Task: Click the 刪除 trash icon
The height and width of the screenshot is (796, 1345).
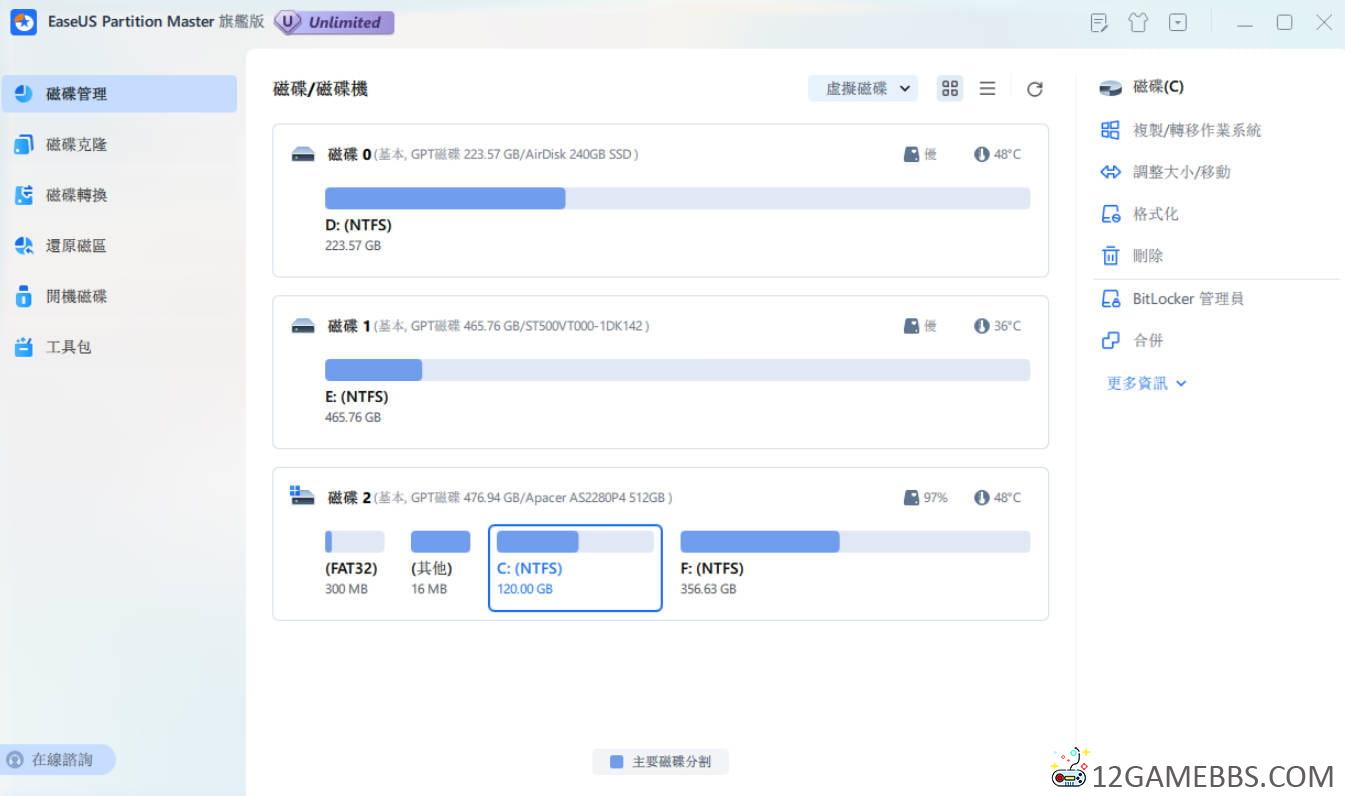Action: (x=1110, y=256)
